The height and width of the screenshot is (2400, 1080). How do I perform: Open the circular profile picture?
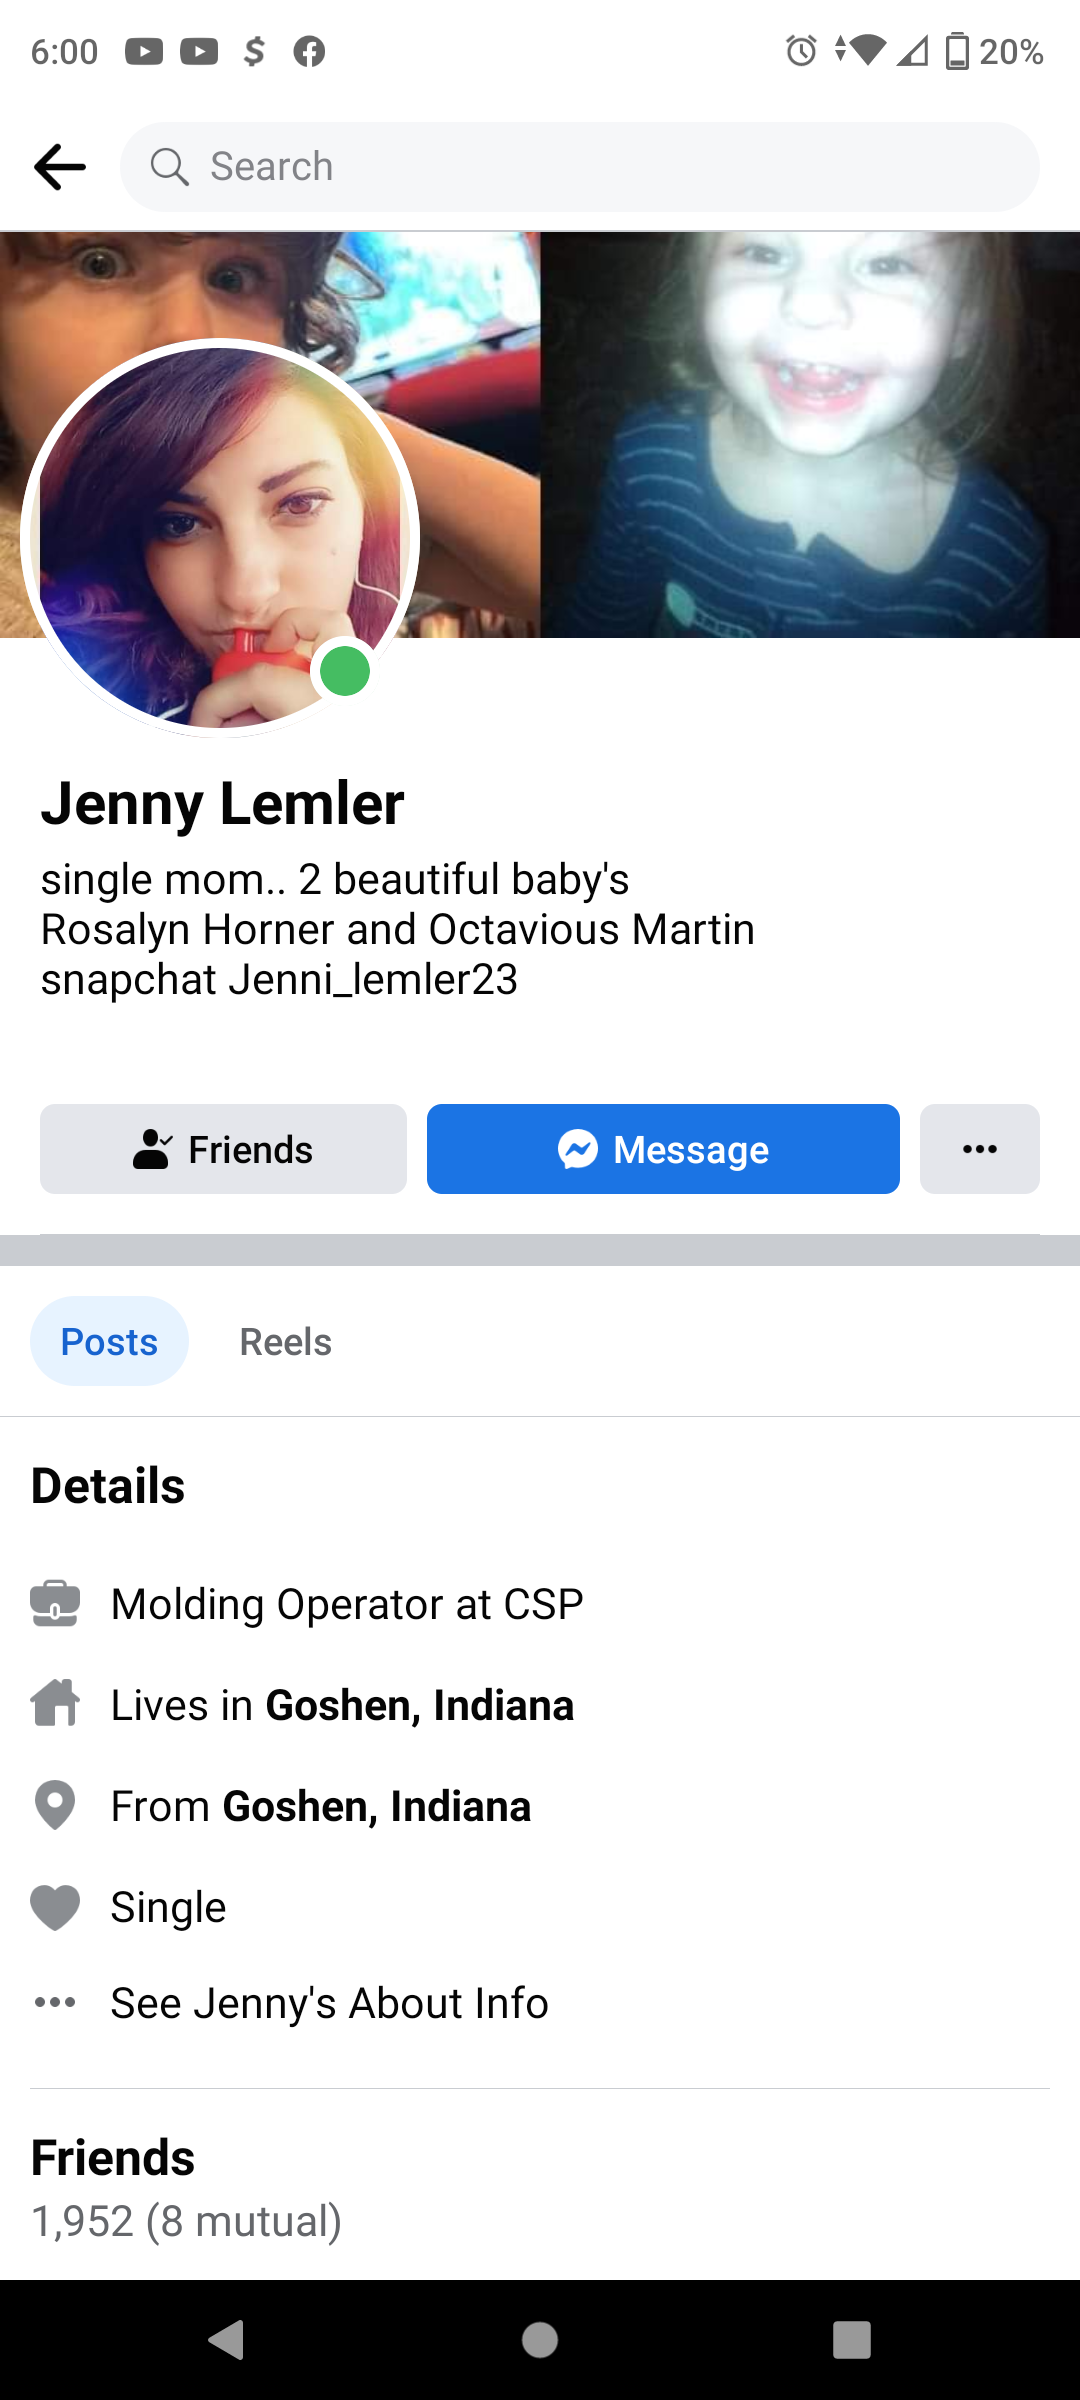(220, 538)
